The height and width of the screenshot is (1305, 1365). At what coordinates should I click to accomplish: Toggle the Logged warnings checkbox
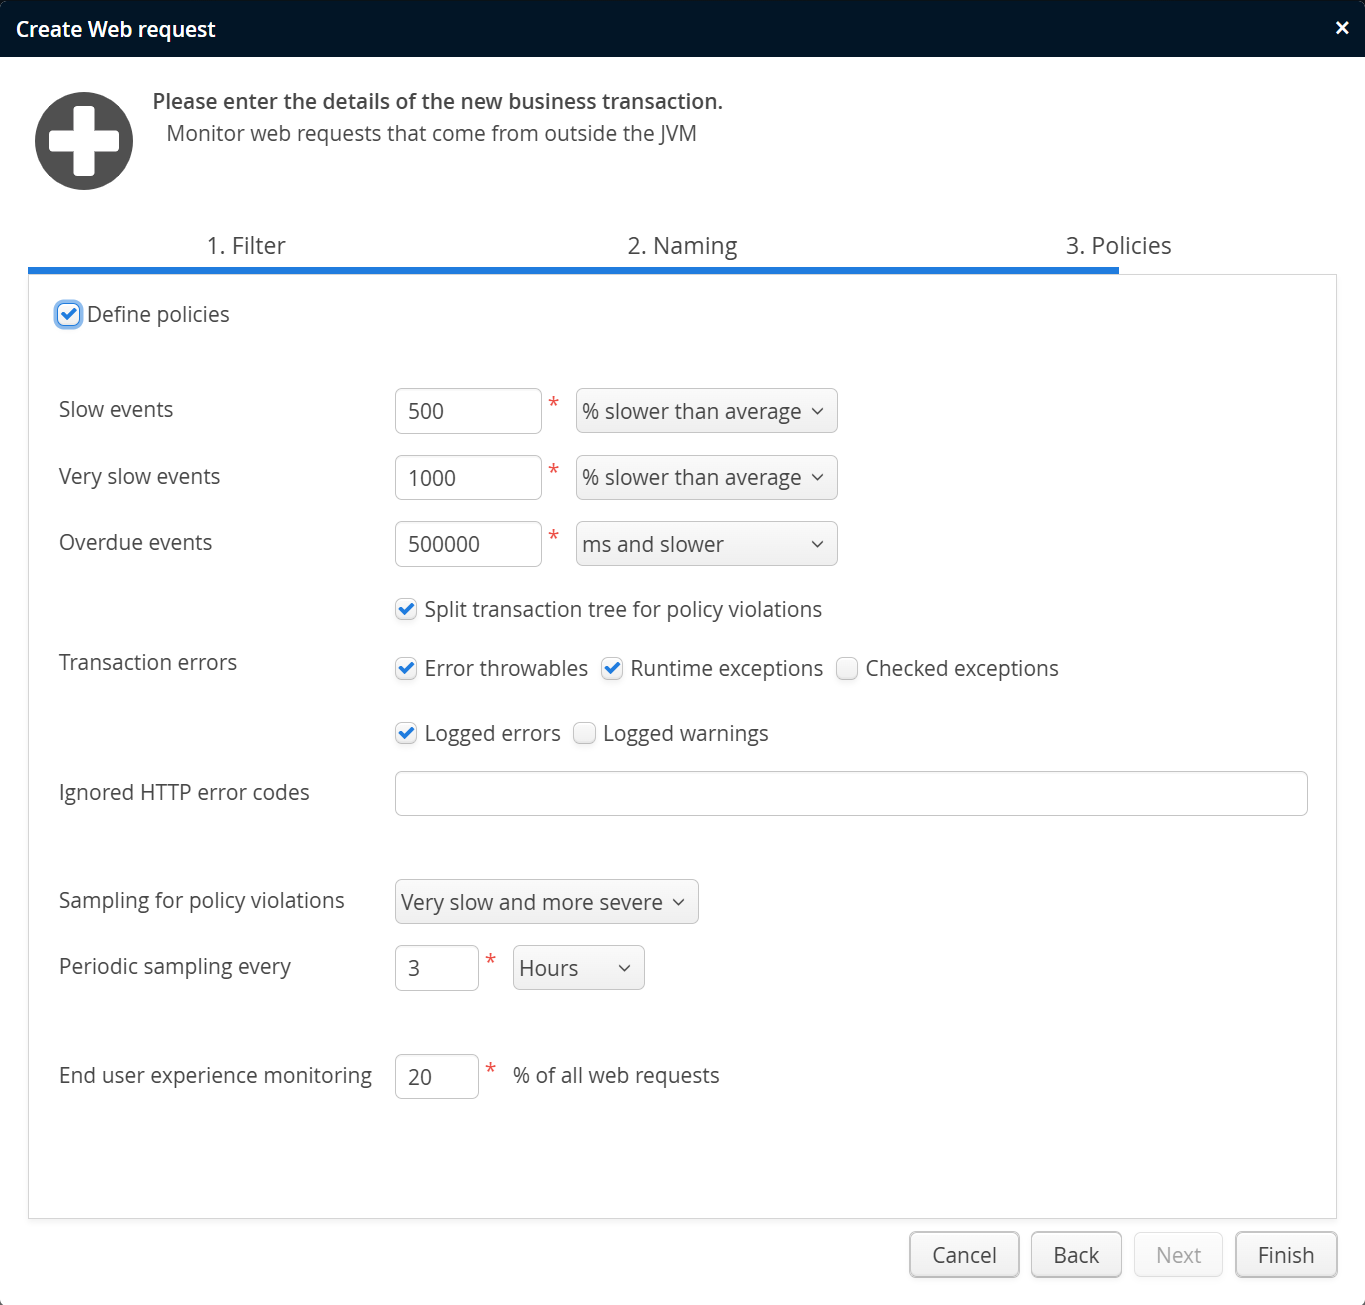click(585, 734)
